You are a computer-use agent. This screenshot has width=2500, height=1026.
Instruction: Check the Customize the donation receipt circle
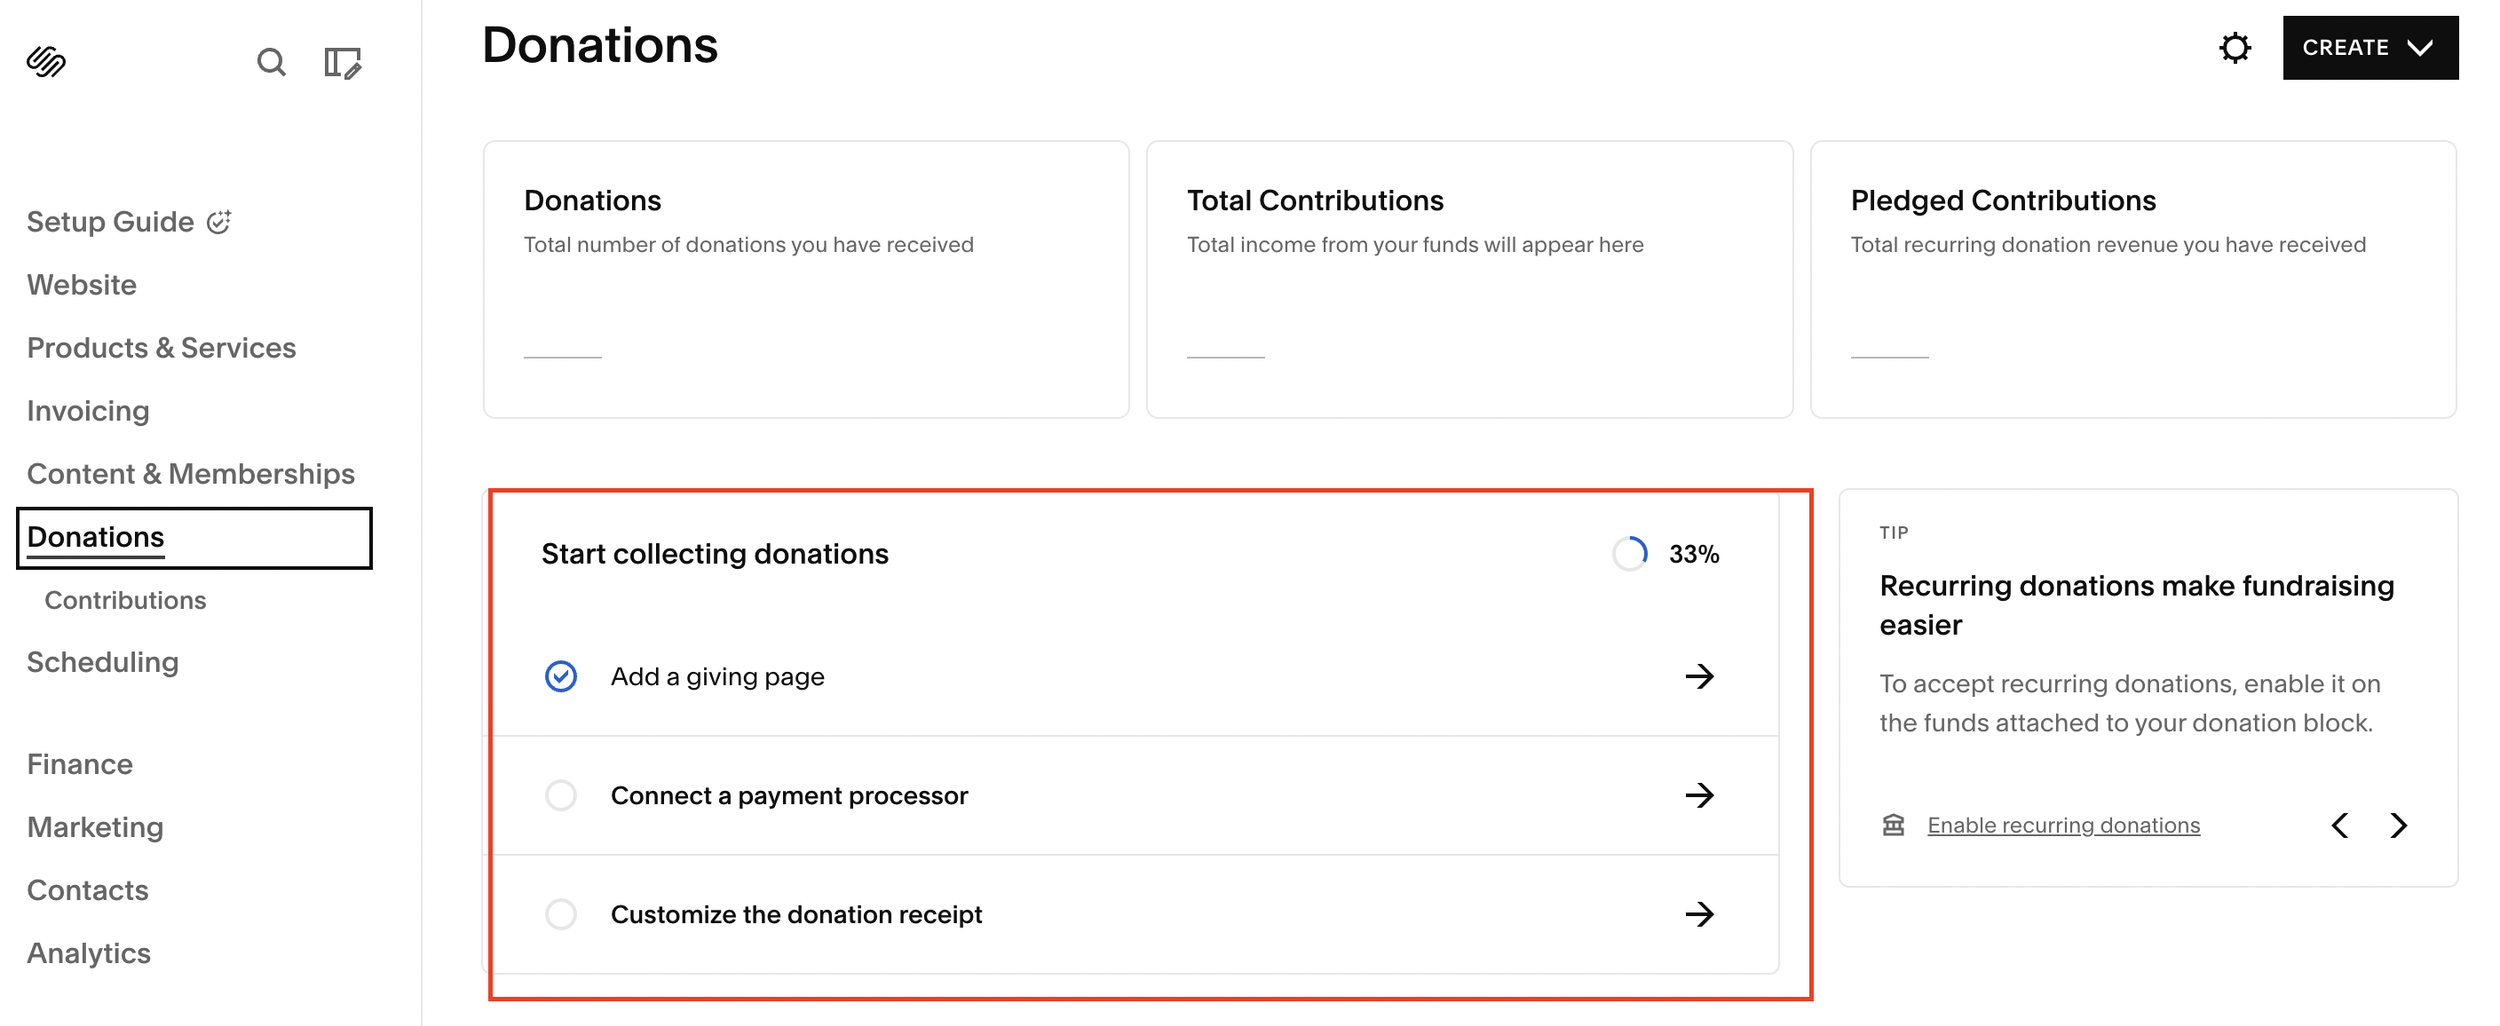[x=561, y=914]
